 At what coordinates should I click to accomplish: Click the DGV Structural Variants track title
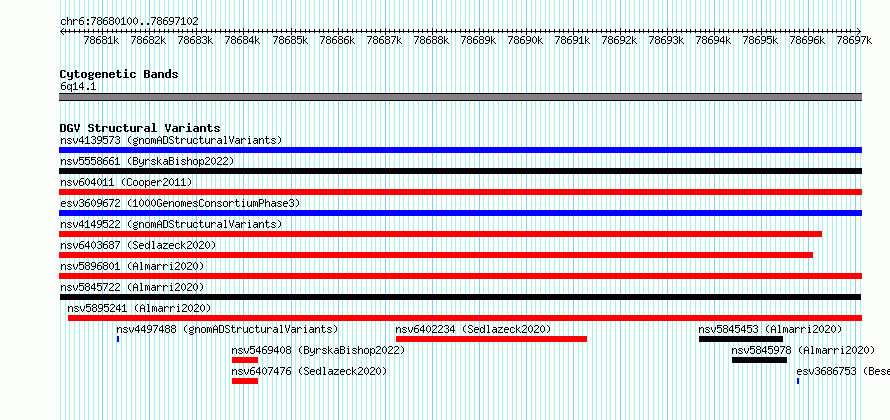pyautogui.click(x=140, y=128)
